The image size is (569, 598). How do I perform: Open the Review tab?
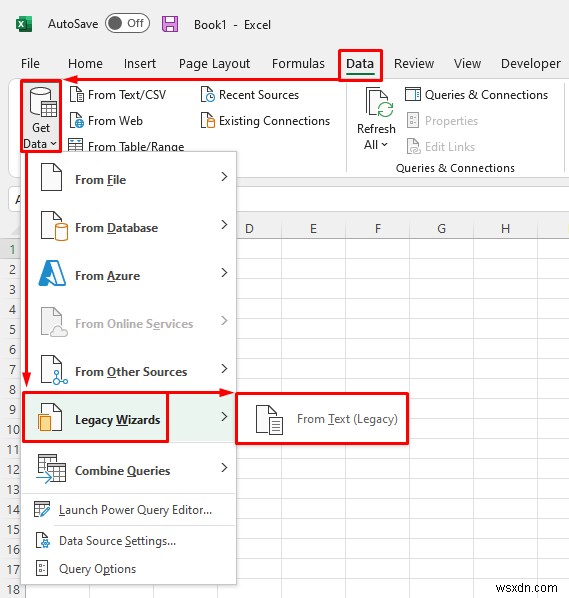tap(414, 63)
